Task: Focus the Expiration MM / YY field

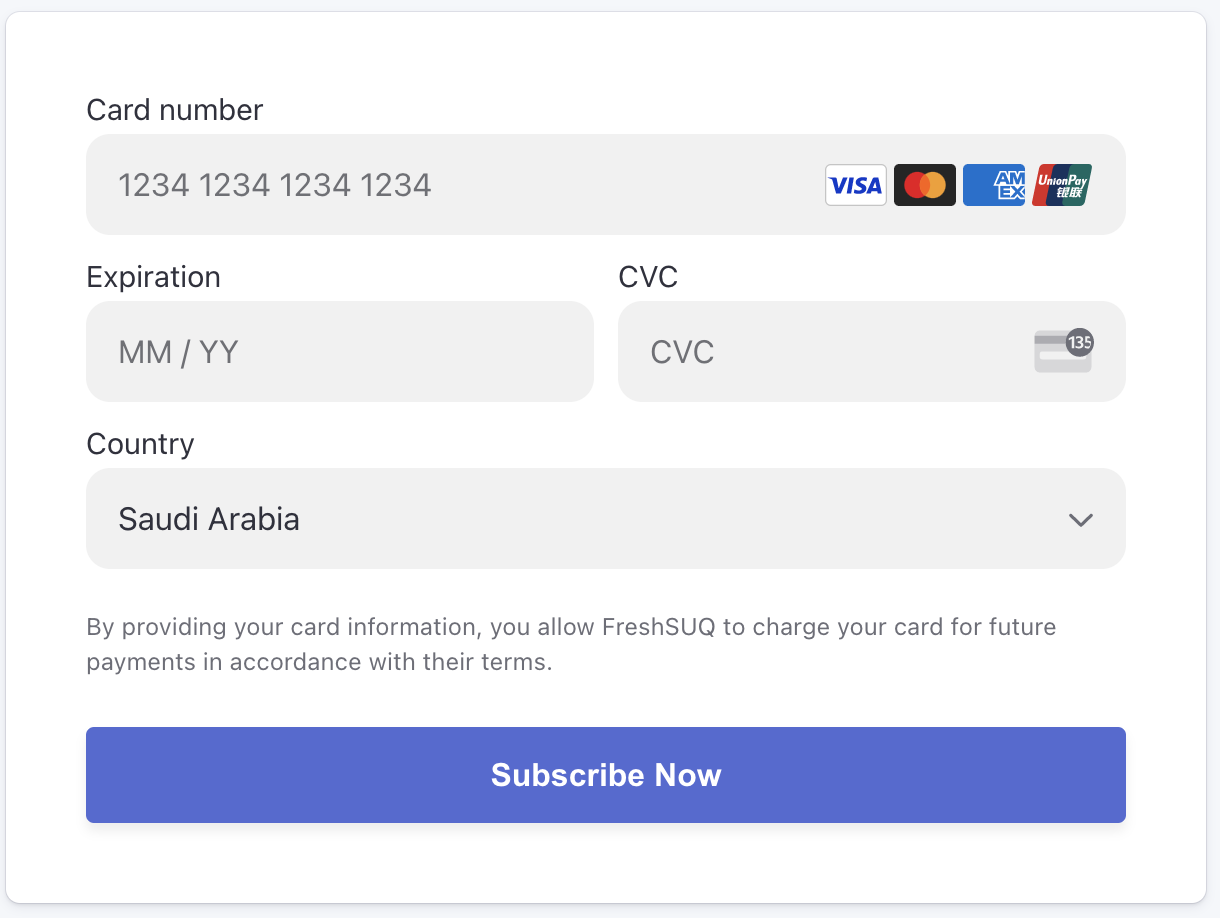Action: point(340,352)
